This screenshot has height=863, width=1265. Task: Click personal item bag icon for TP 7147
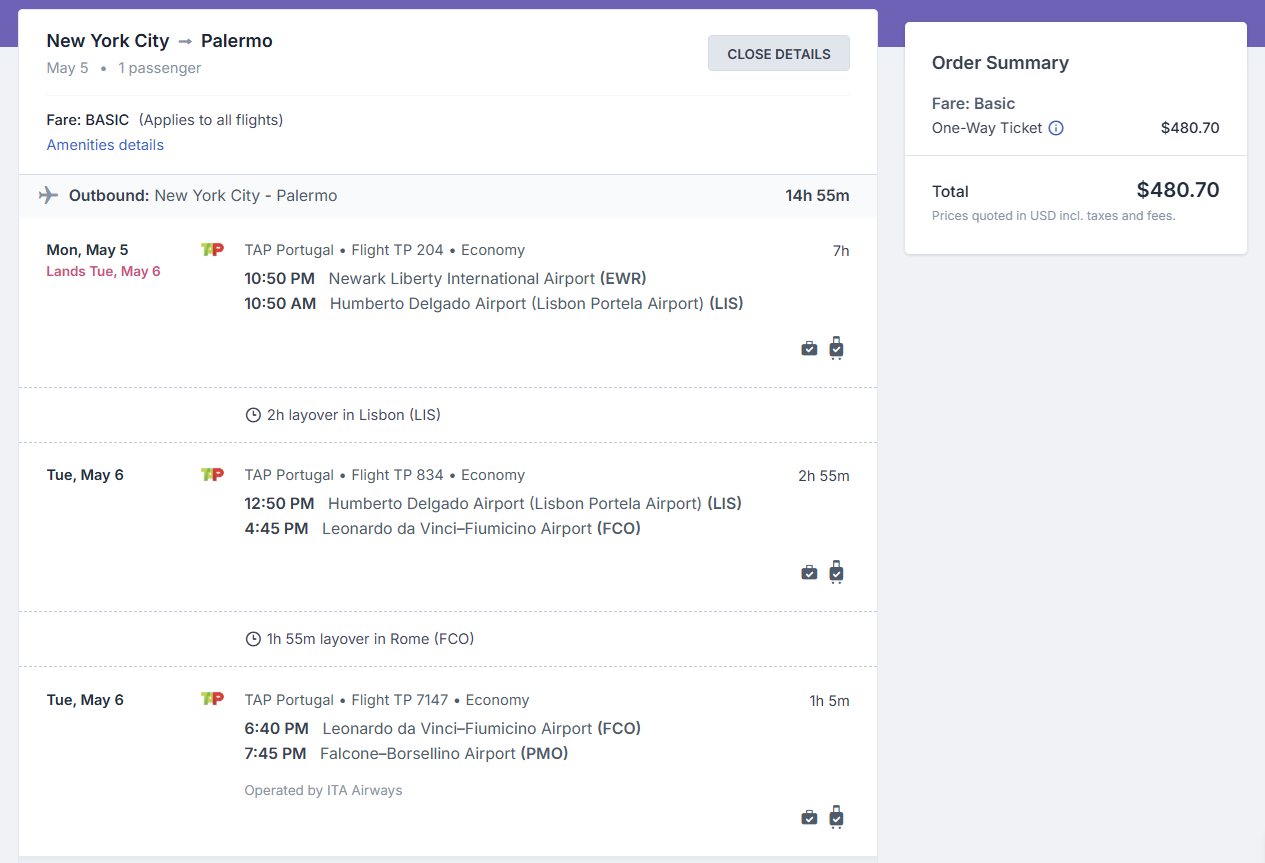click(x=809, y=819)
